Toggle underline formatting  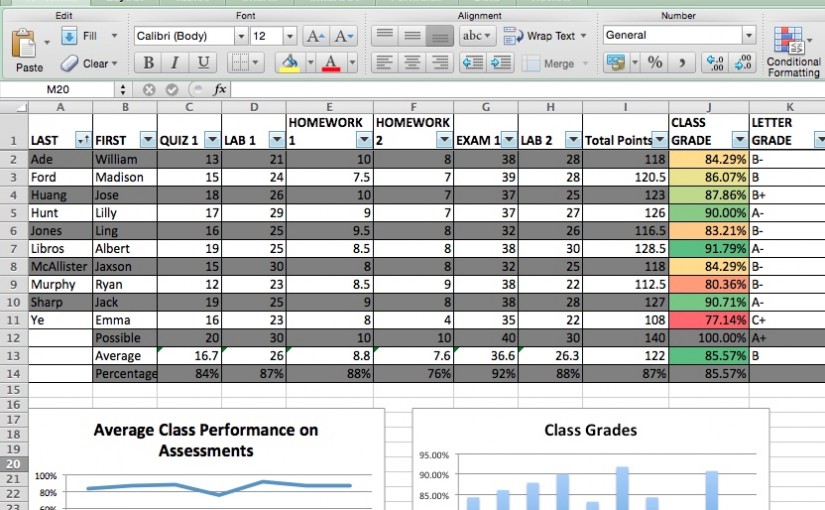click(x=203, y=62)
